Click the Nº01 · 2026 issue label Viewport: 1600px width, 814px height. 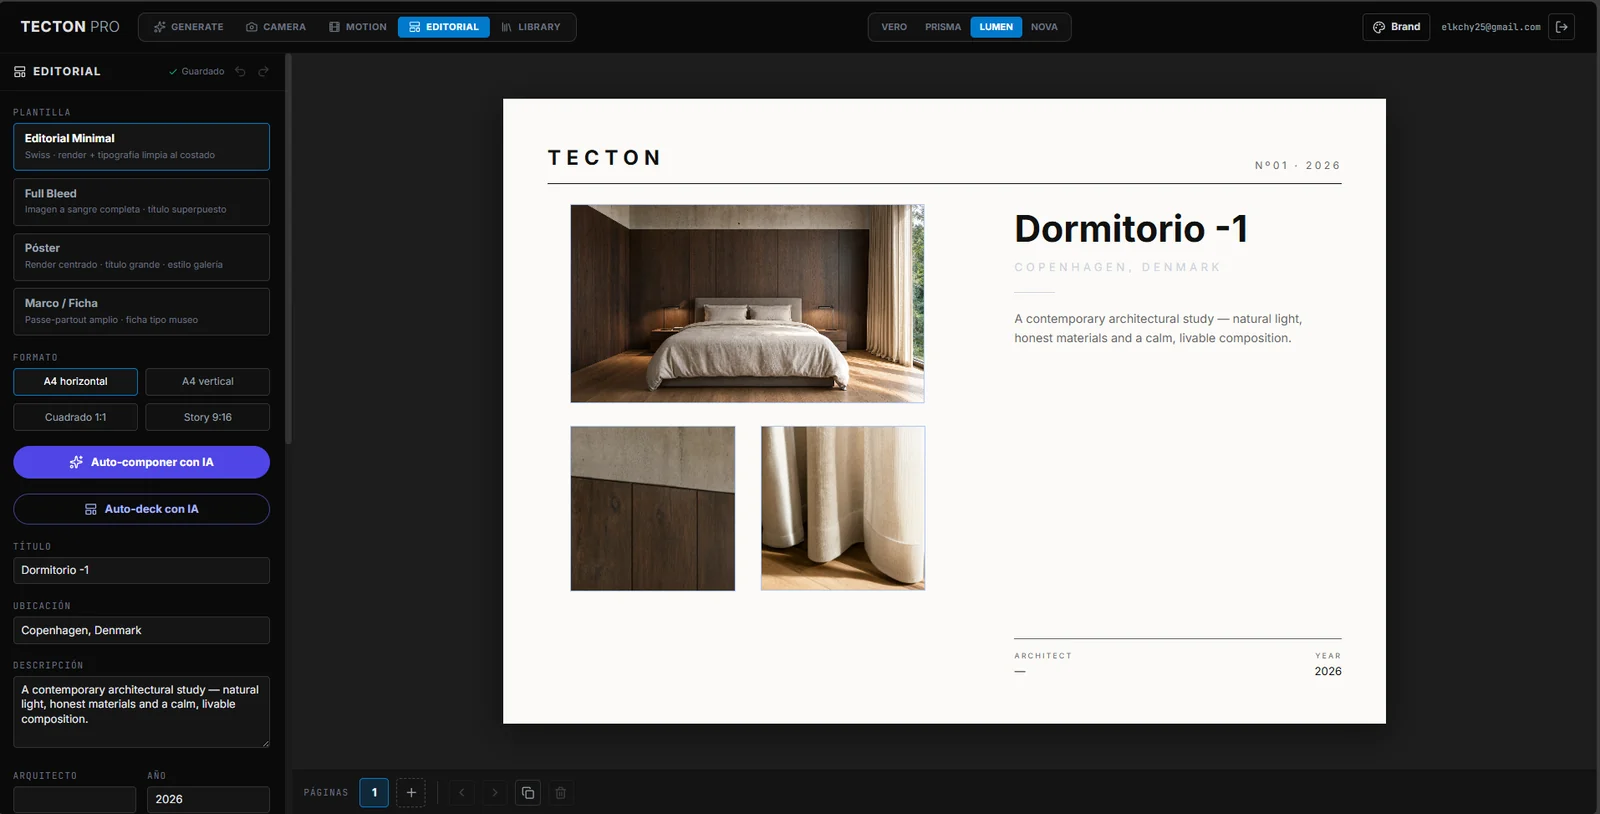[1297, 166]
